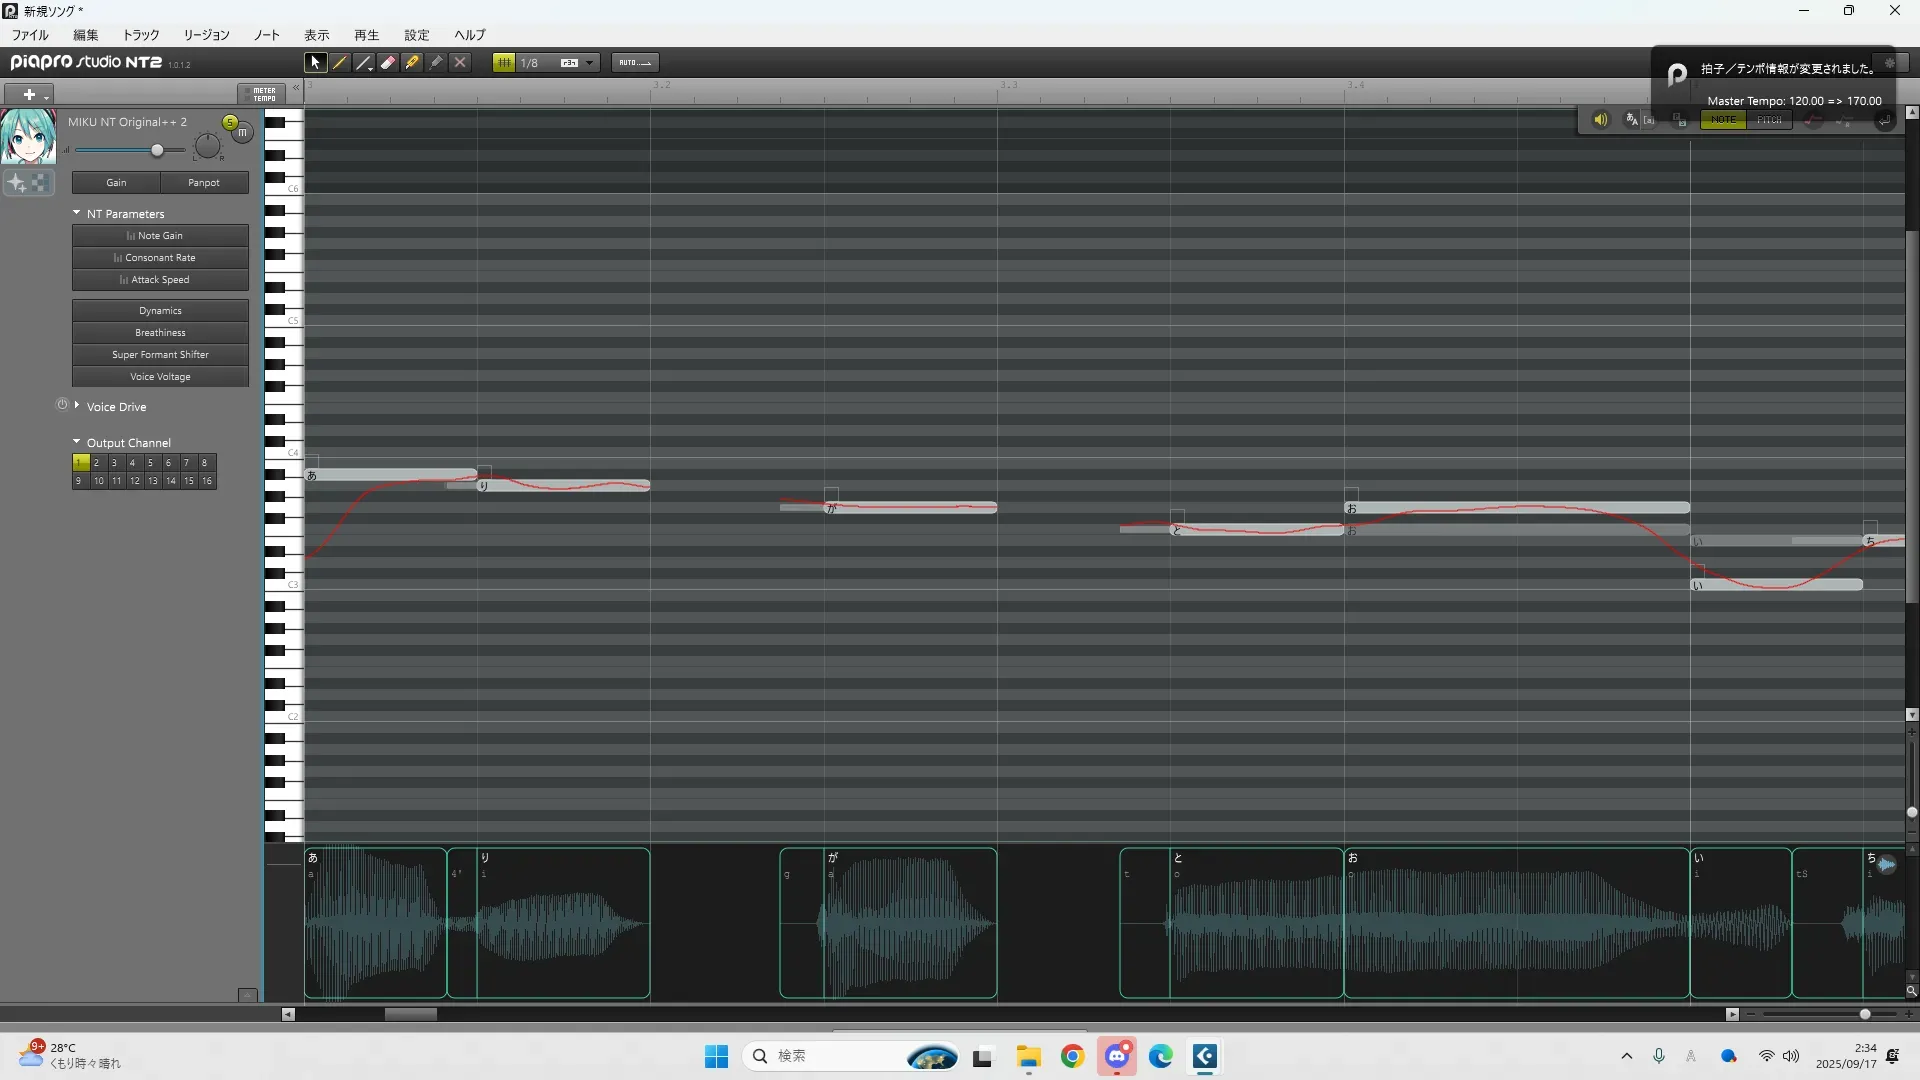The image size is (1920, 1080).
Task: Select output channel 2
Action: pos(97,463)
